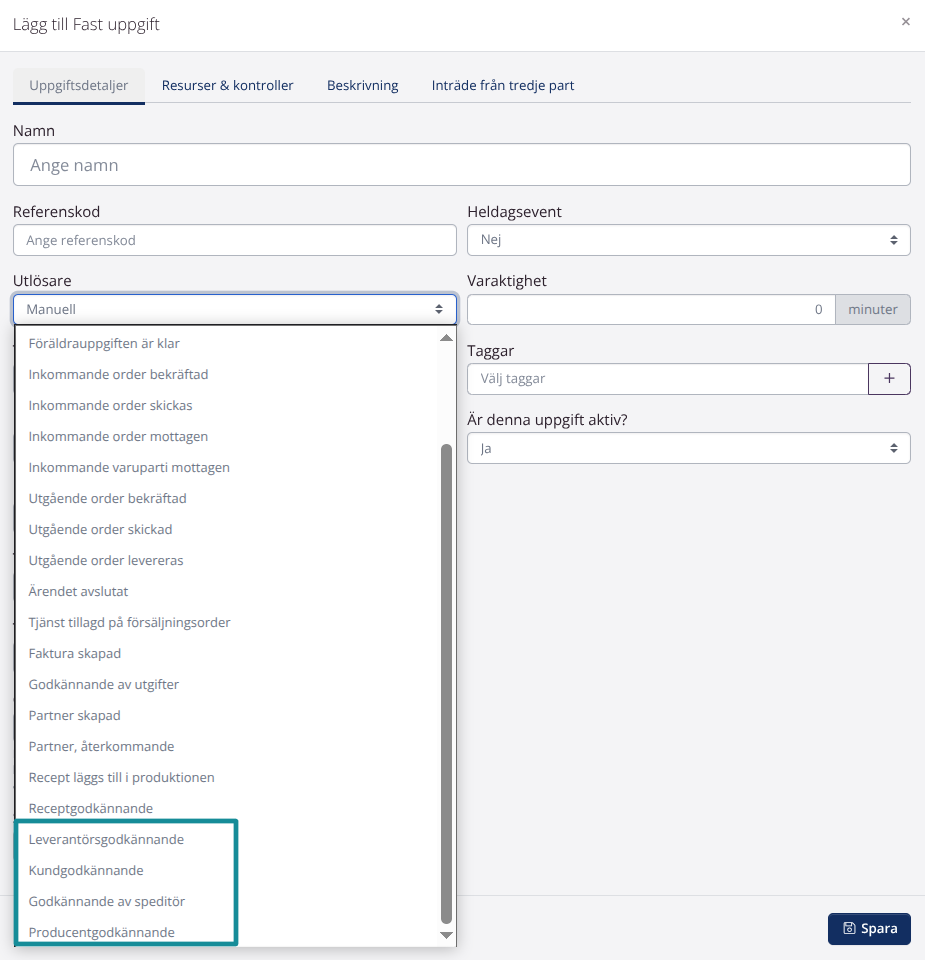925x960 pixels.
Task: Expand the Utlösare dropdown showing Manuell
Action: (234, 310)
